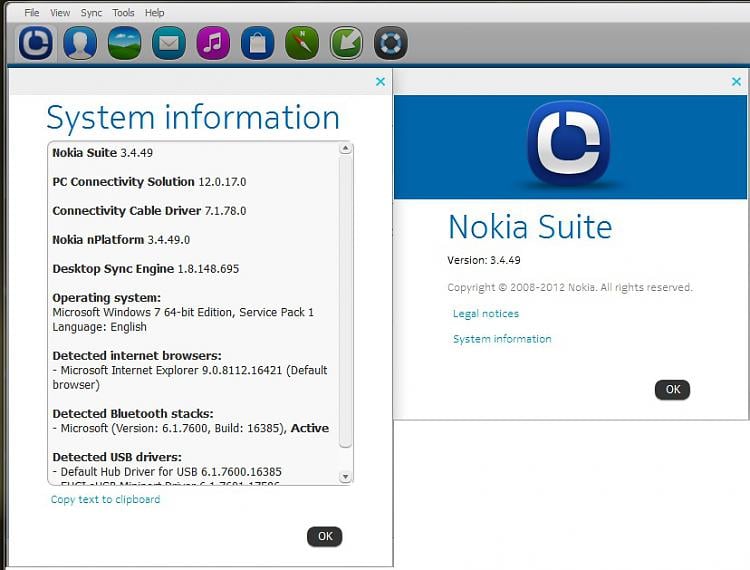Confirm OK in System information dialog
750x570 pixels.
(x=325, y=537)
